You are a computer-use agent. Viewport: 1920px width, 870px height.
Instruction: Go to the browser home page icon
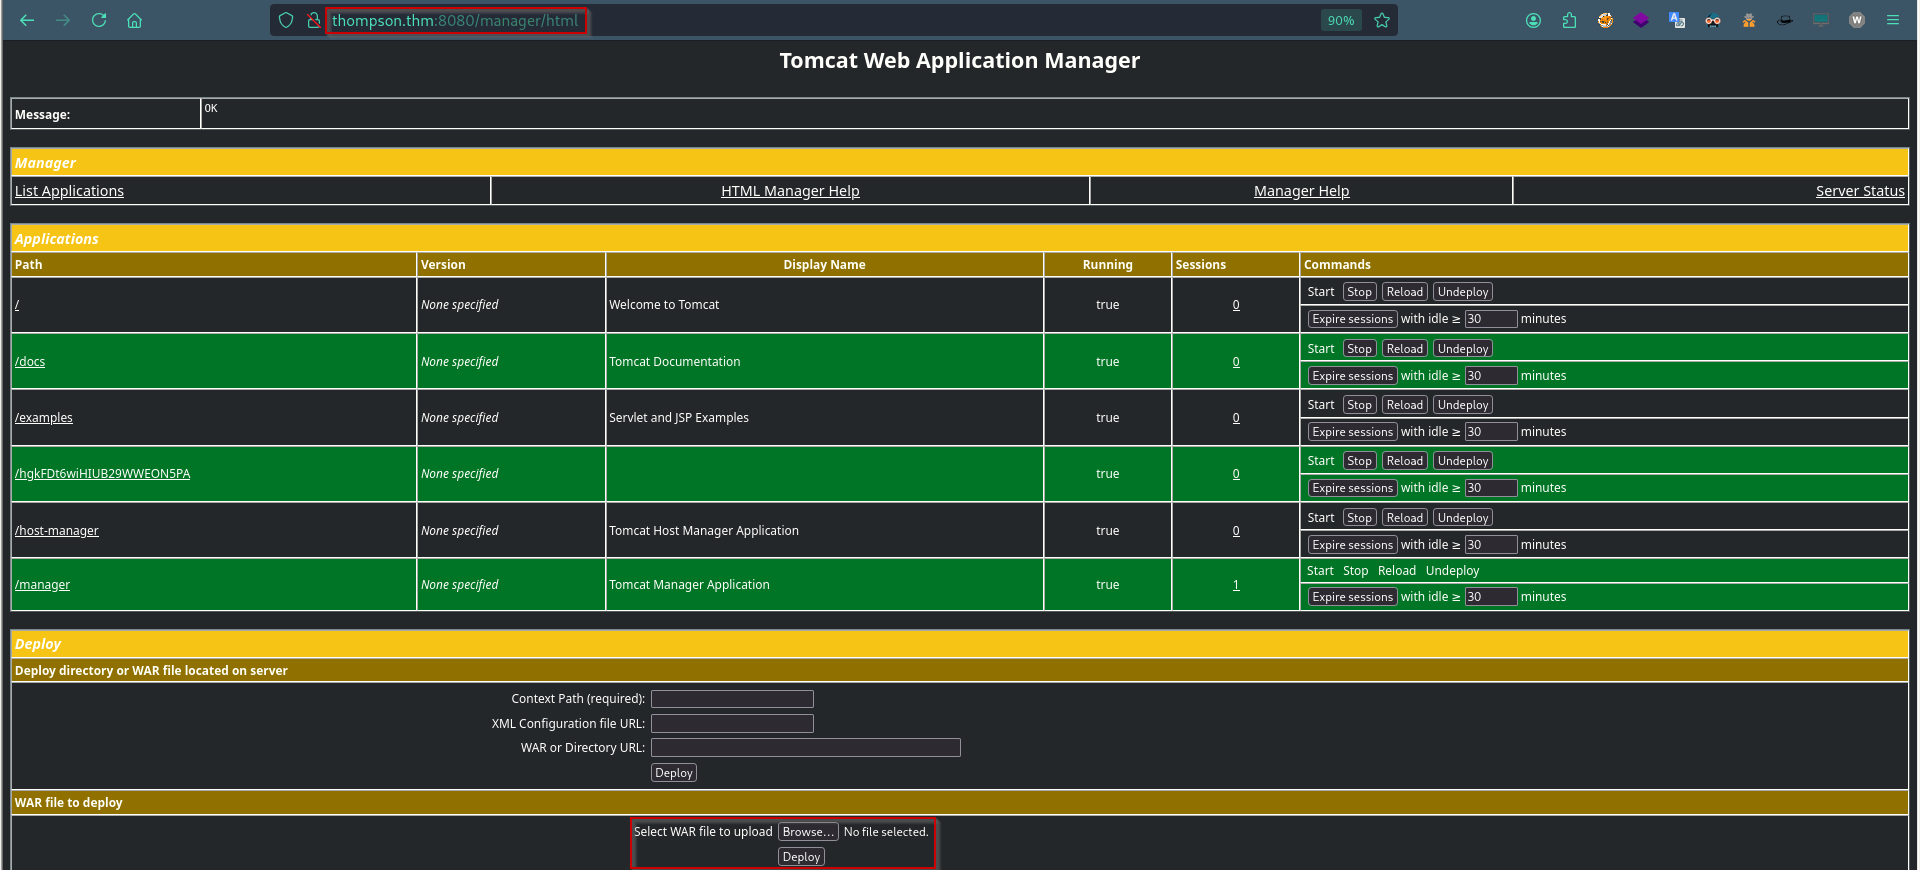click(x=135, y=20)
